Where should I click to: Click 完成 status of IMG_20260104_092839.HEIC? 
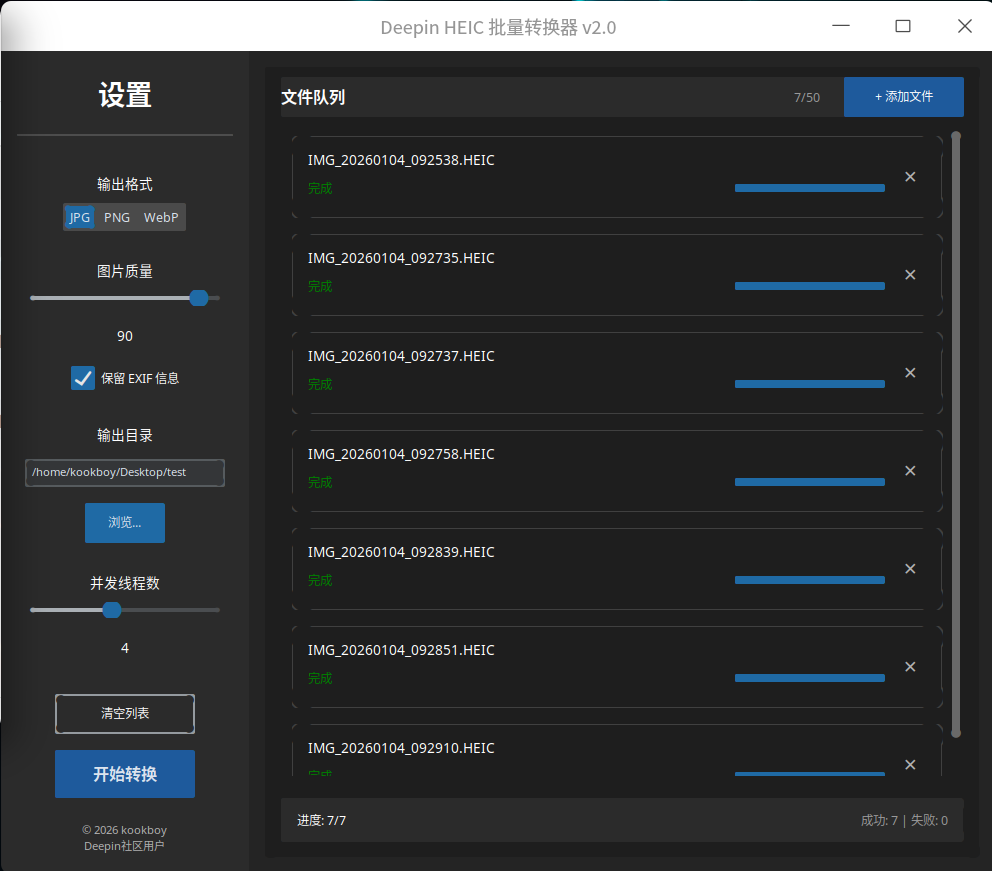coord(320,581)
